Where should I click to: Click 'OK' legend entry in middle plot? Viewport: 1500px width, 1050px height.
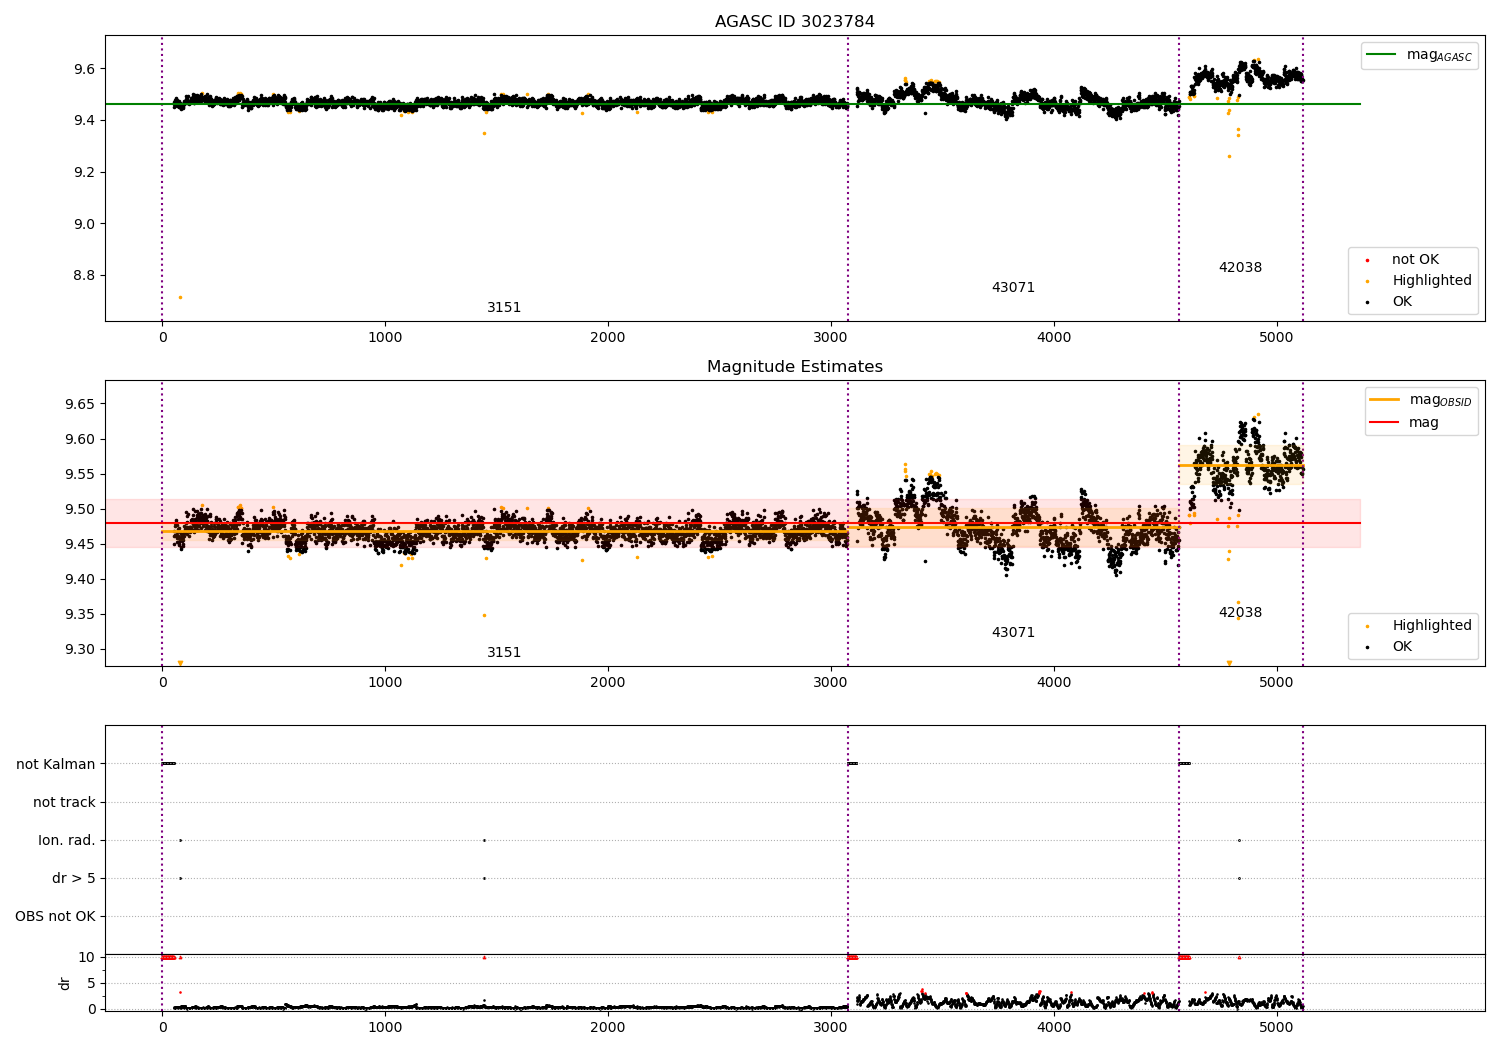tap(1390, 647)
